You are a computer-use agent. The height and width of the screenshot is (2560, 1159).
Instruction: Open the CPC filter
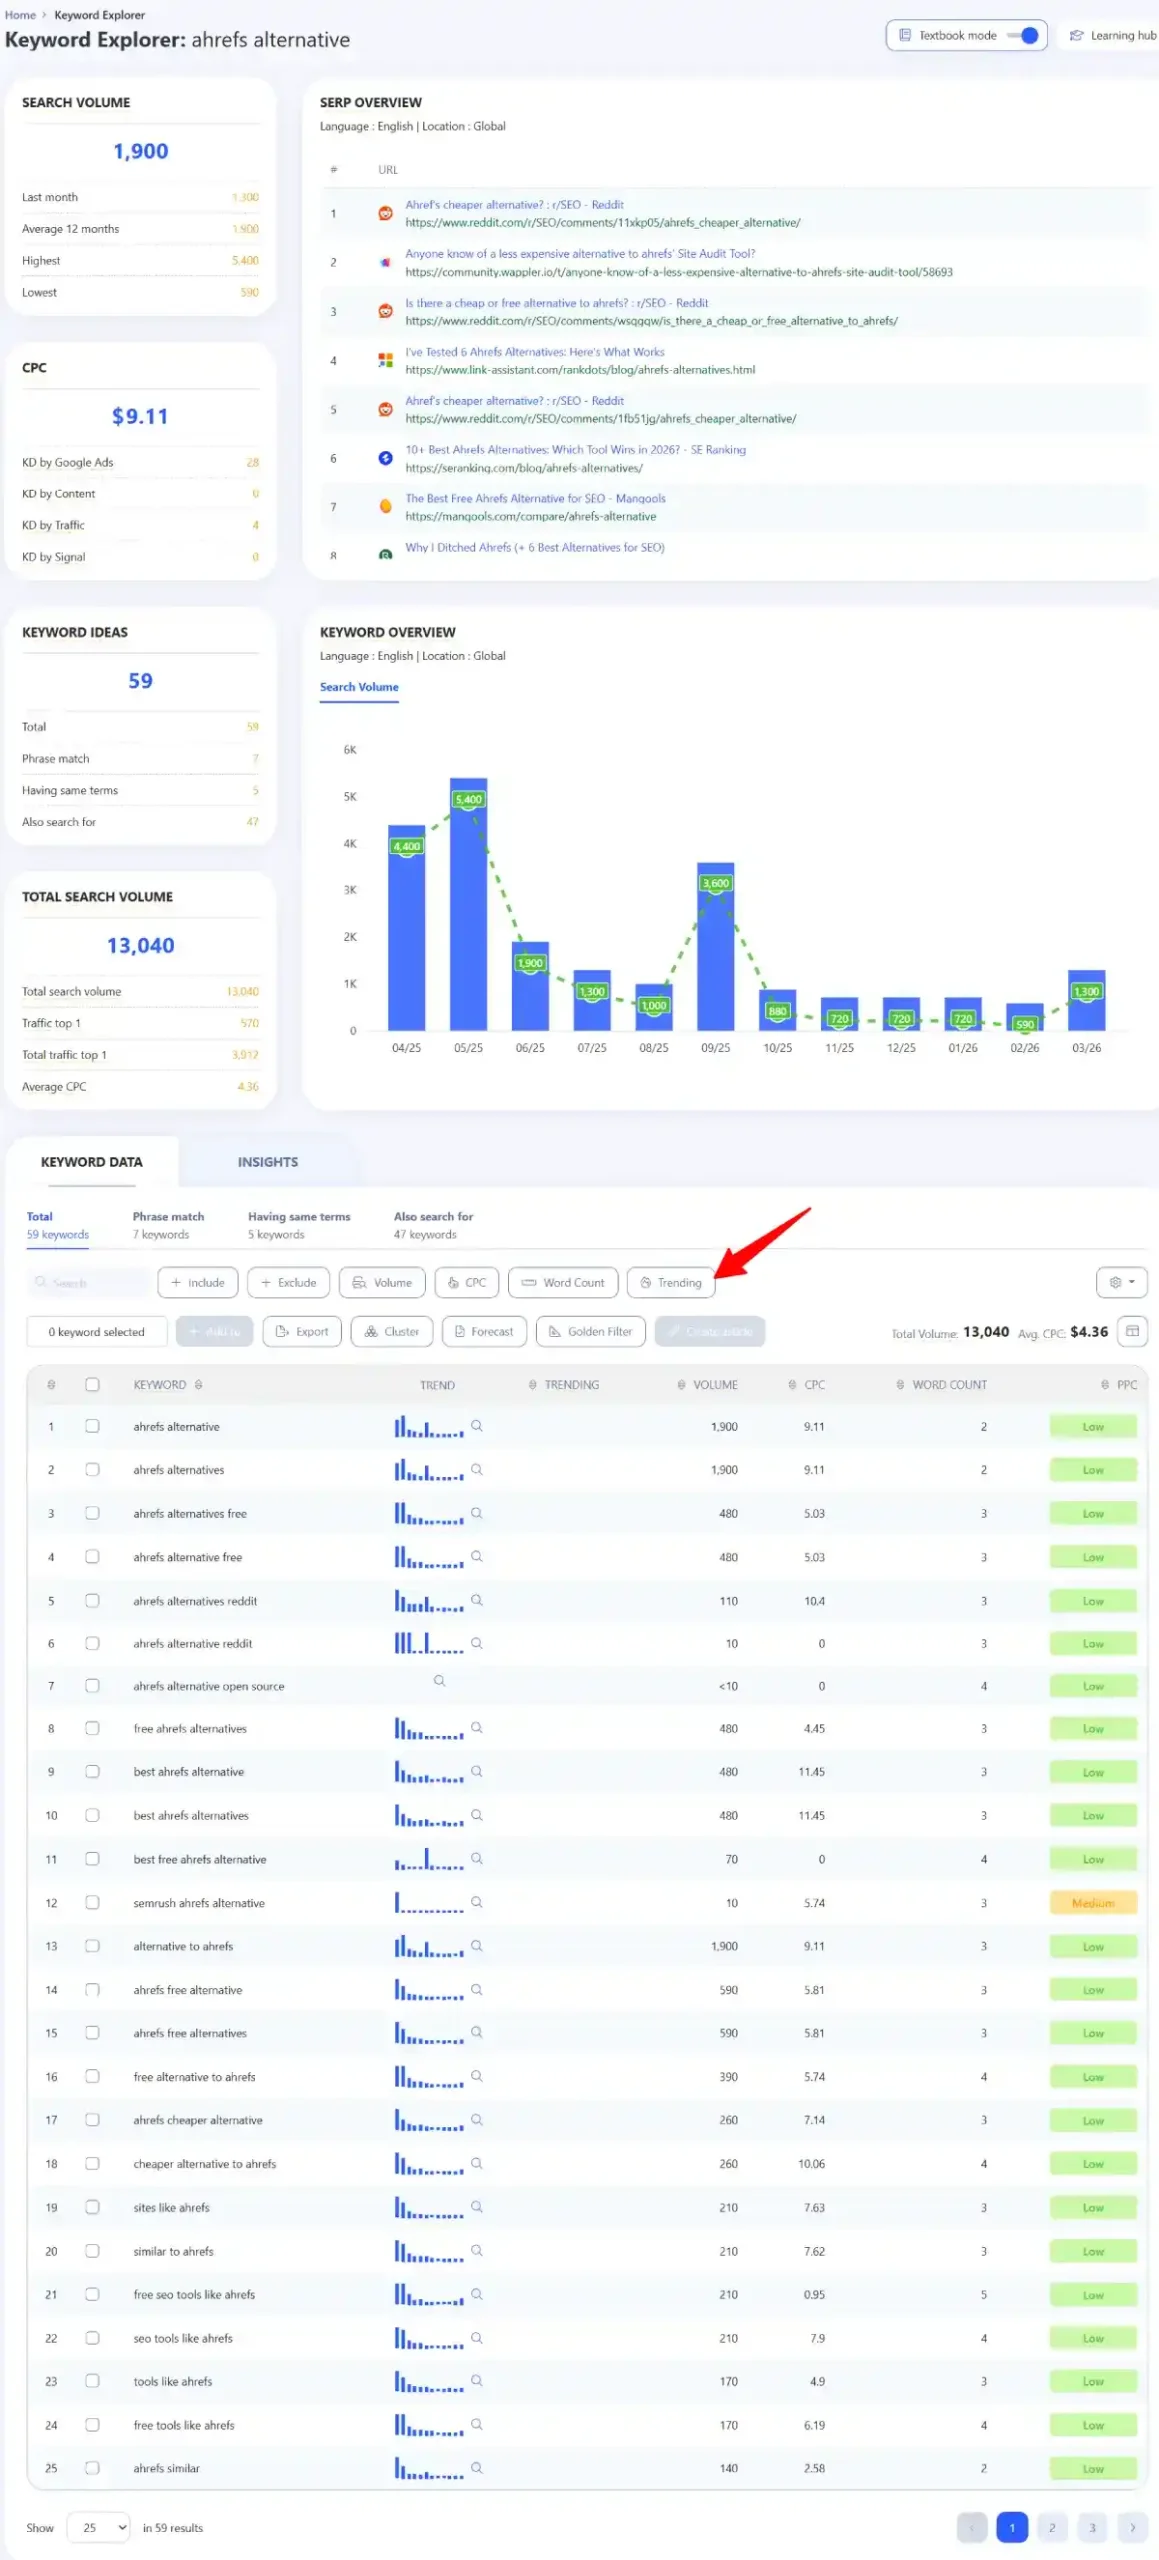point(467,1282)
